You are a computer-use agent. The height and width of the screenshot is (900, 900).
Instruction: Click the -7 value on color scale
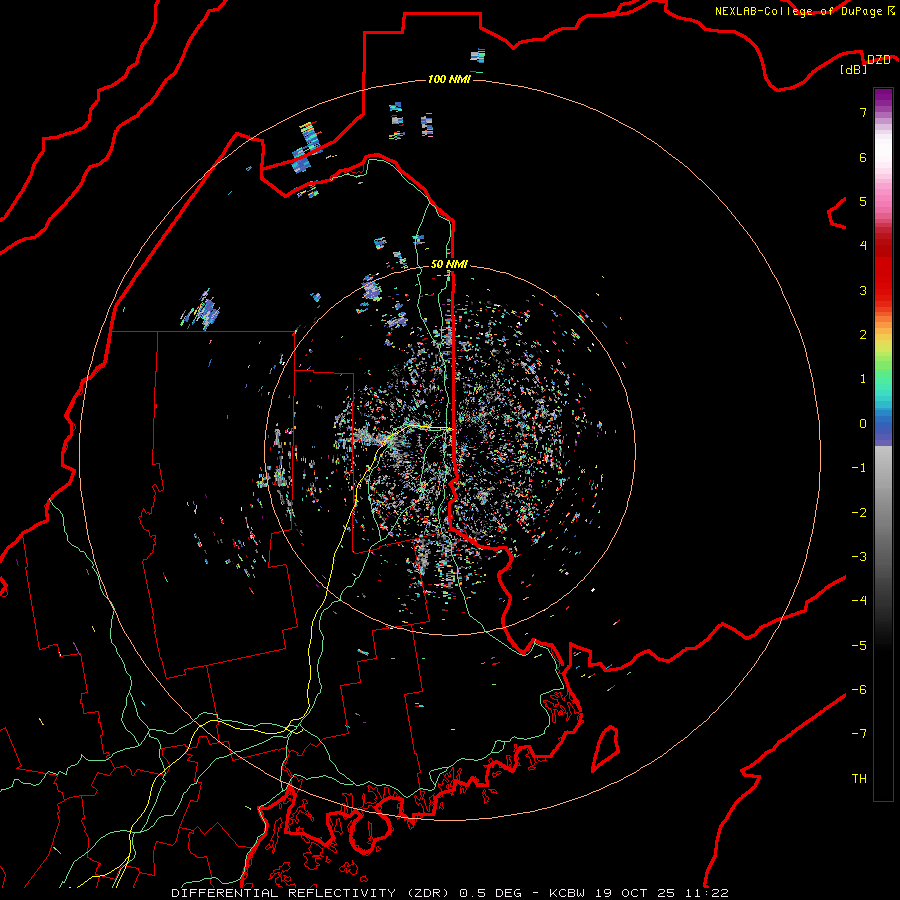pos(859,734)
